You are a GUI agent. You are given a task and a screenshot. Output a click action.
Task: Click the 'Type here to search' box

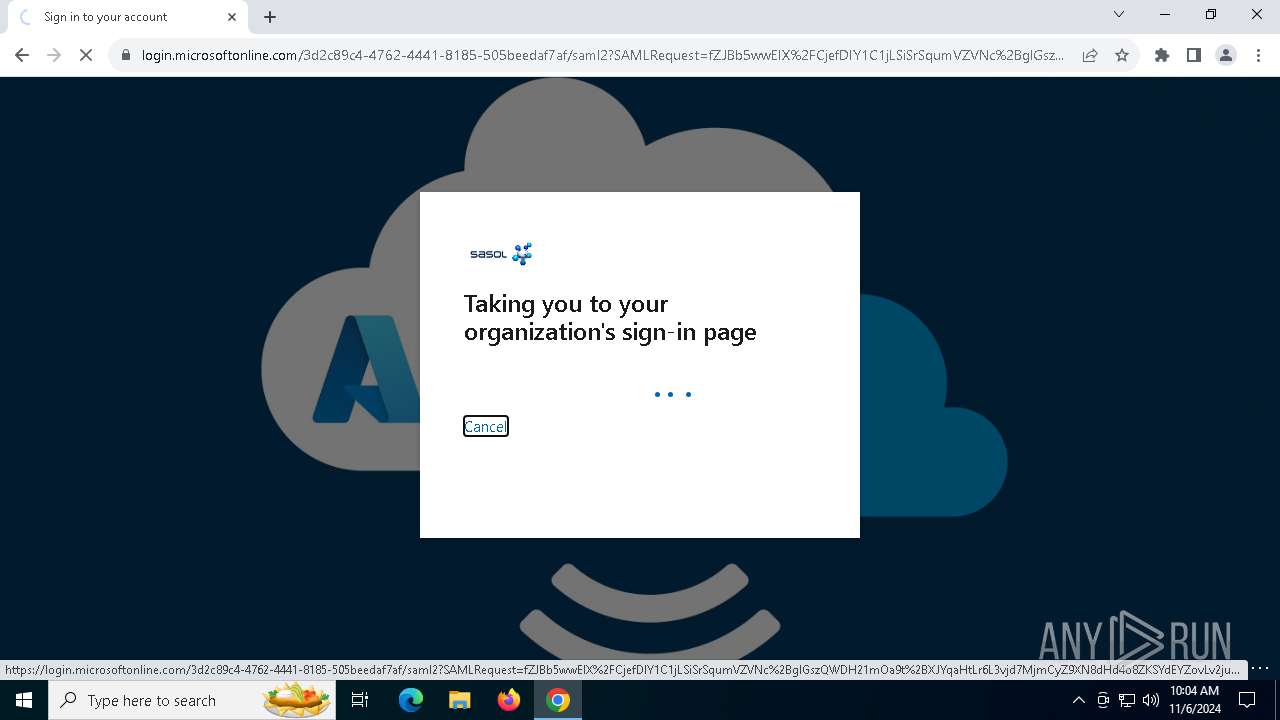click(192, 700)
